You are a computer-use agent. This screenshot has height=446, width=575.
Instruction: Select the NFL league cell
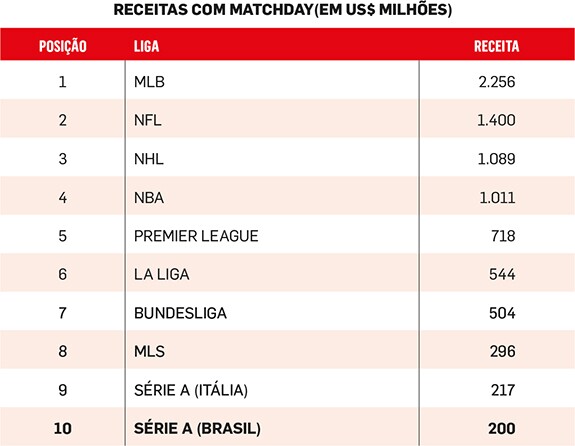click(148, 120)
